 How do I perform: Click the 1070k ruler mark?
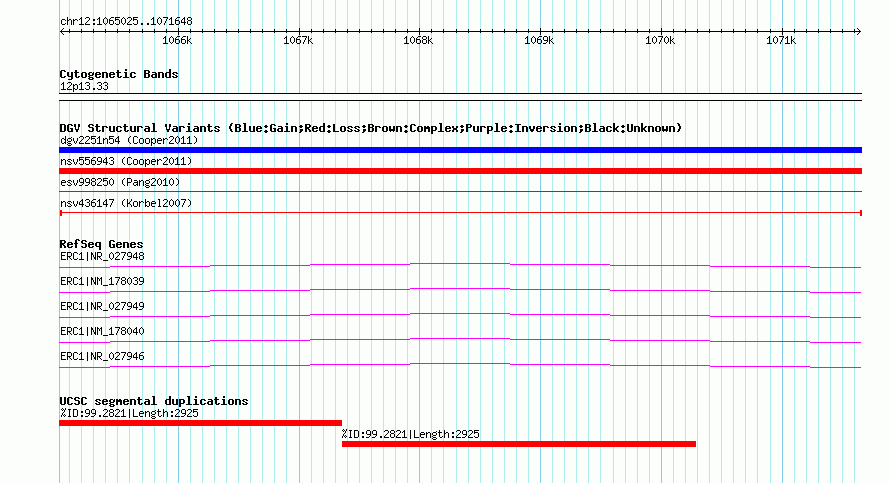pyautogui.click(x=660, y=40)
